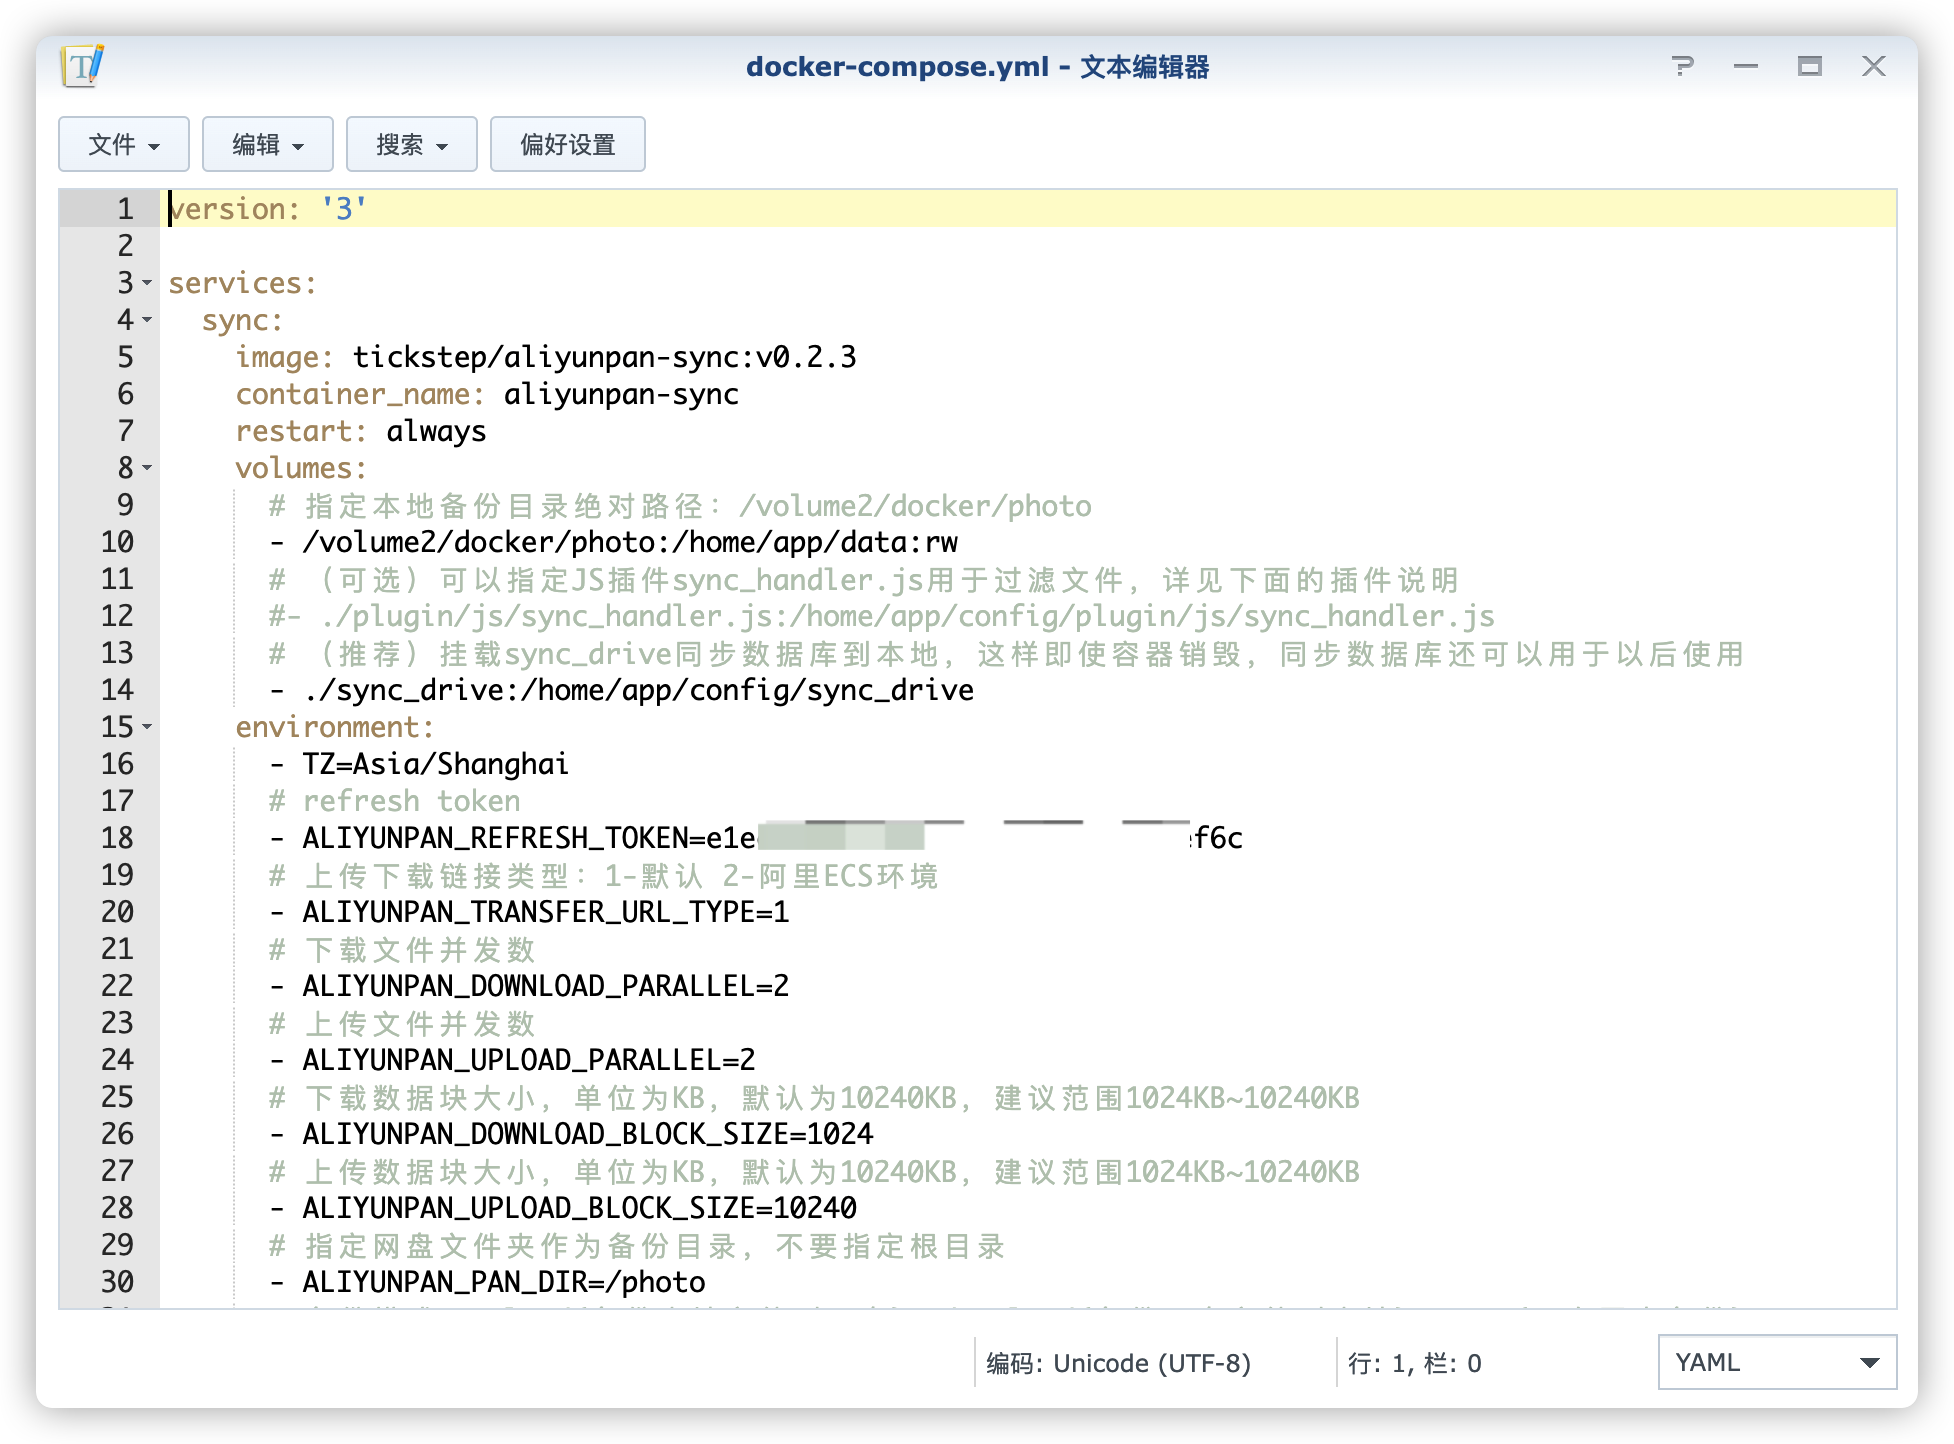Viewport: 1954px width, 1444px height.
Task: Open the YAML language dropdown
Action: (1777, 1362)
